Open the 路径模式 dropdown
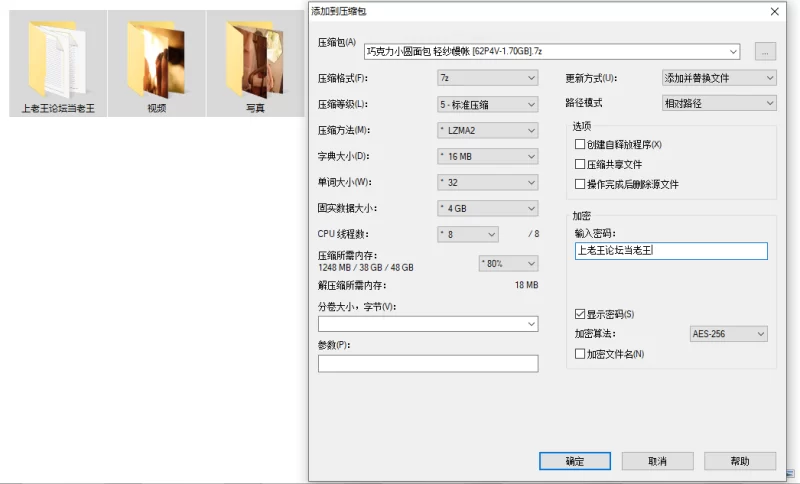The height and width of the screenshot is (484, 800). (x=720, y=103)
